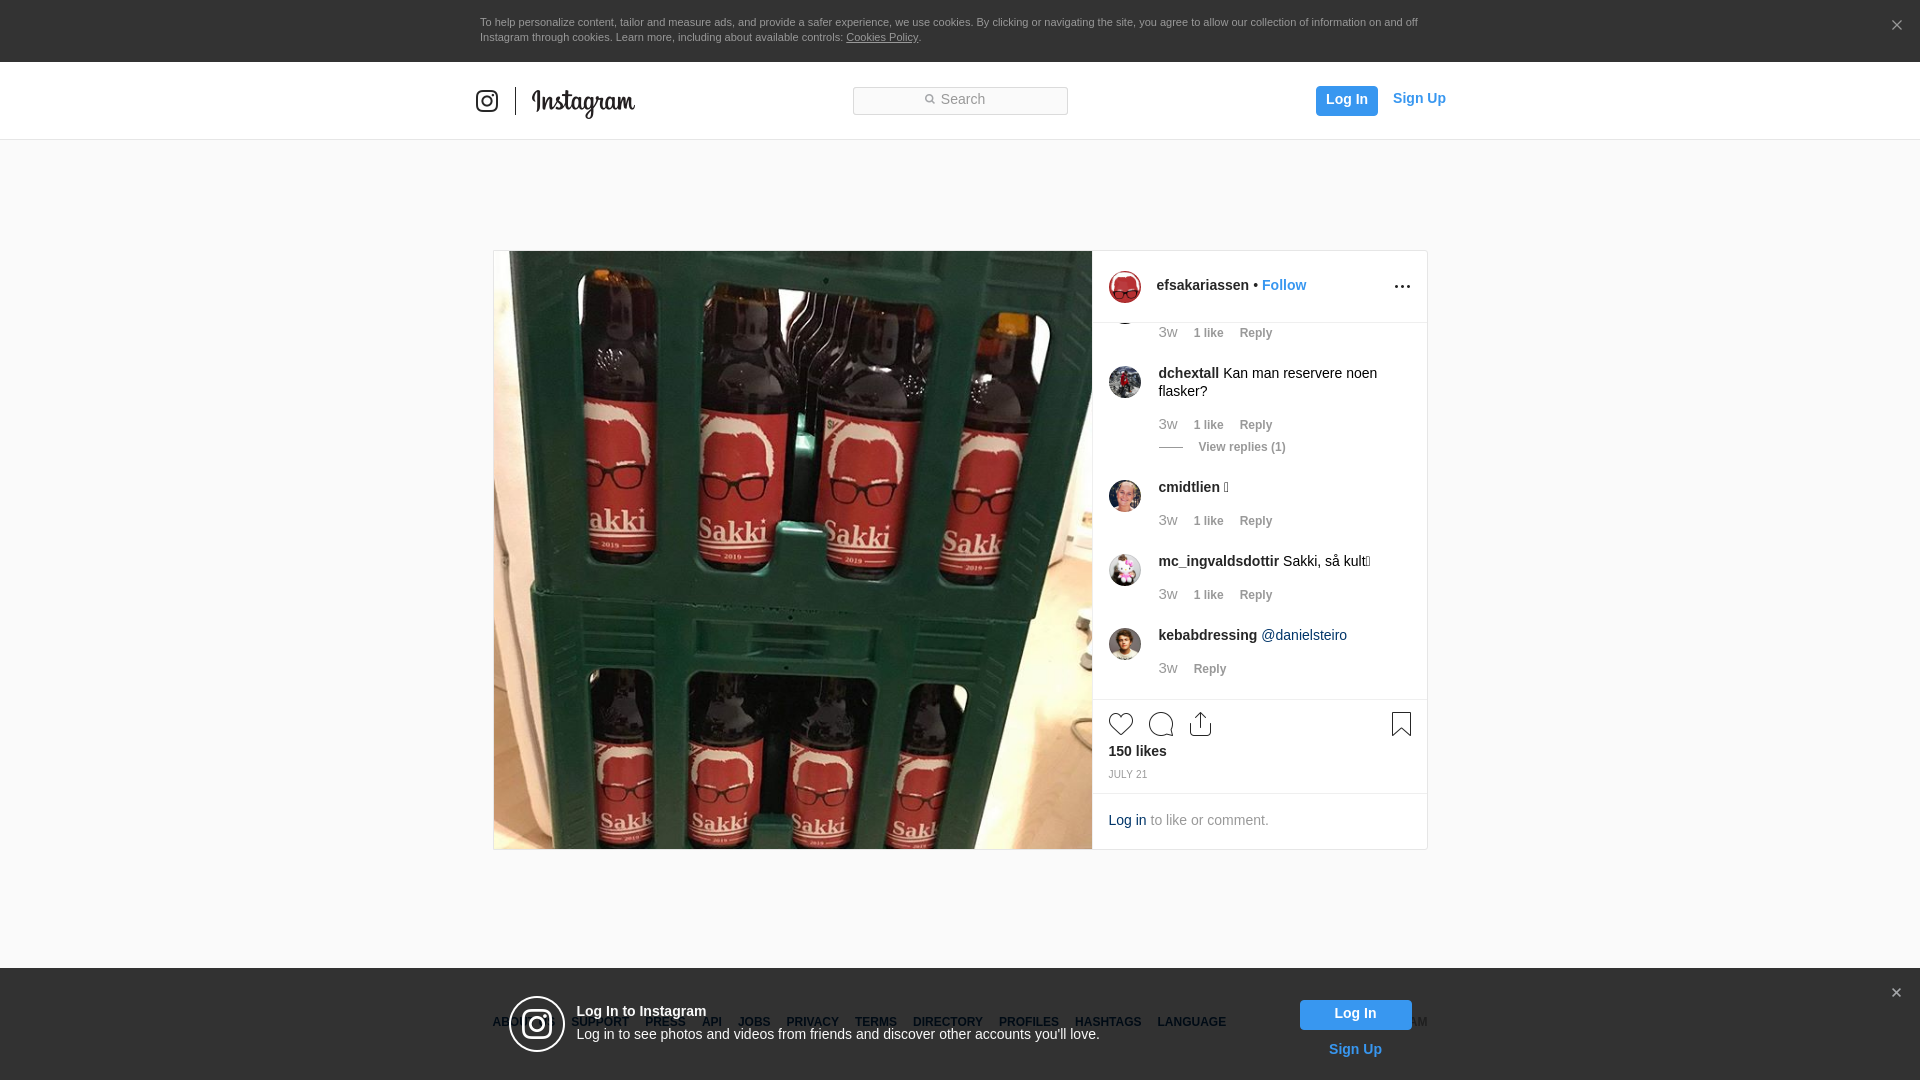1920x1080 pixels.
Task: Open dchextall's profile avatar
Action: [x=1125, y=382]
